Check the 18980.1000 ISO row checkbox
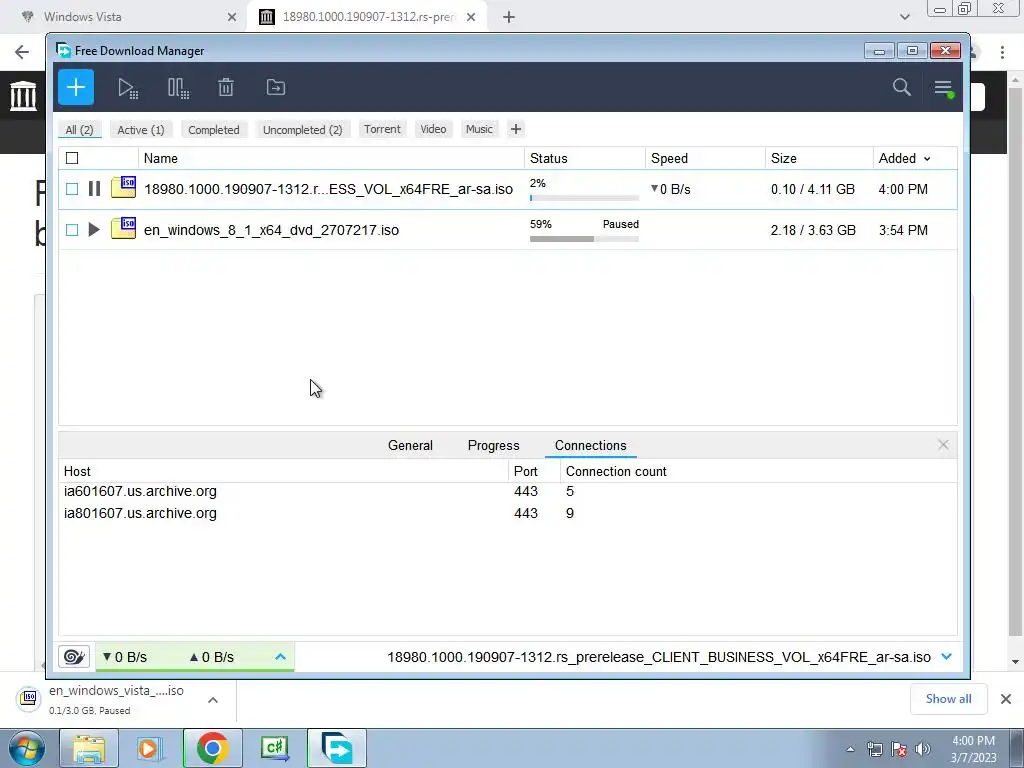The height and width of the screenshot is (768, 1024). 72,189
